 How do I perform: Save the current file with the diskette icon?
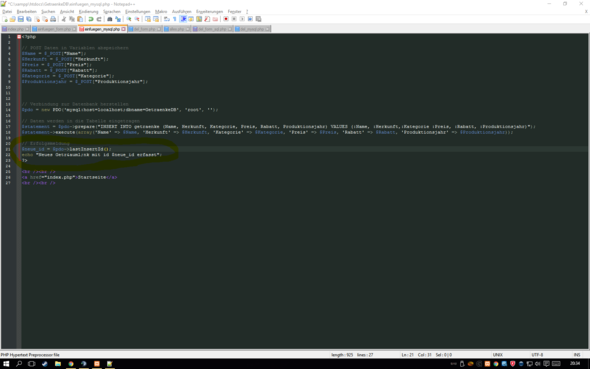coord(21,19)
